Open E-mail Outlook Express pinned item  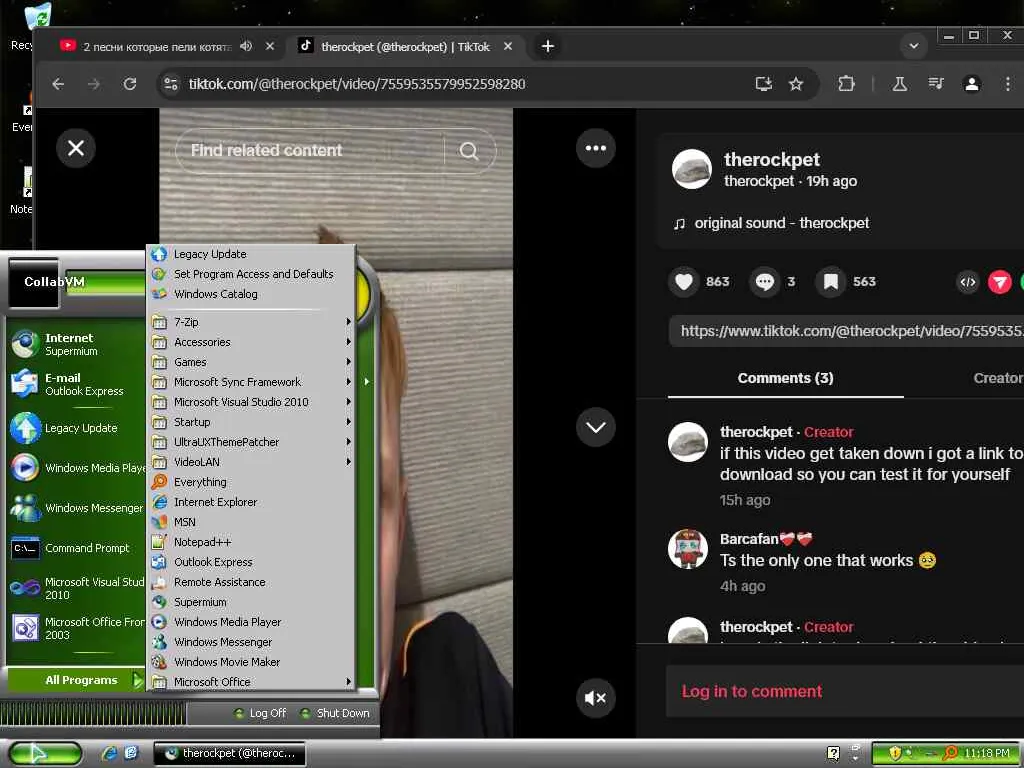pyautogui.click(x=76, y=384)
